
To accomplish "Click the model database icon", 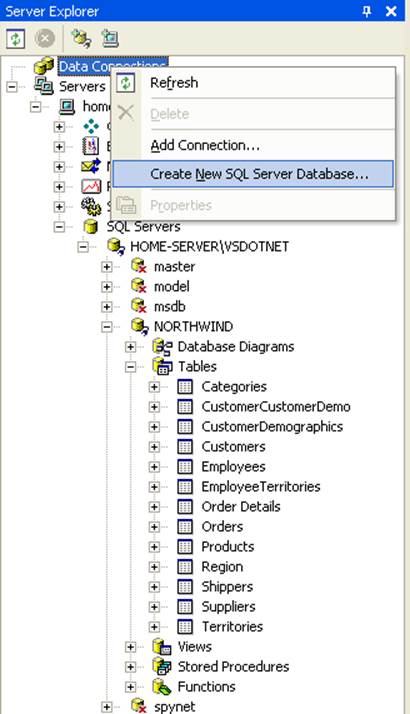I will 138,286.
